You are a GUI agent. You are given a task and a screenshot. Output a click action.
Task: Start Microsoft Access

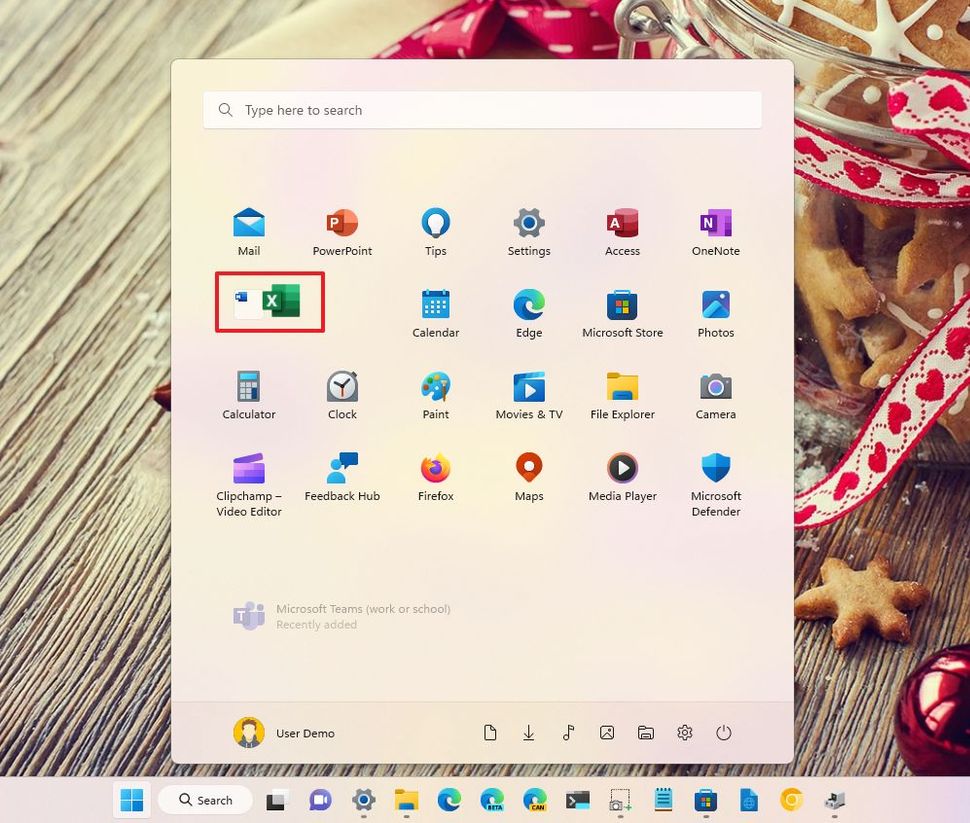click(622, 222)
